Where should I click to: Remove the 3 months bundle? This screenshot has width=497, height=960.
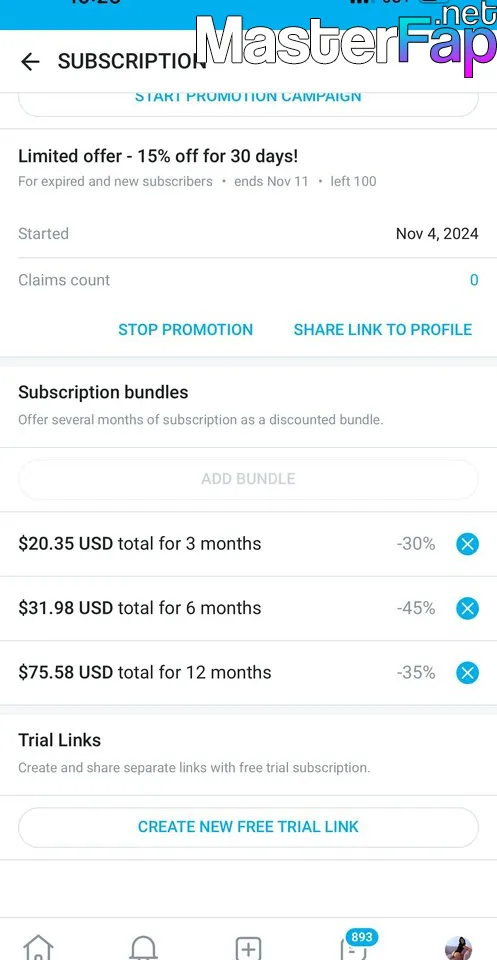(x=467, y=544)
